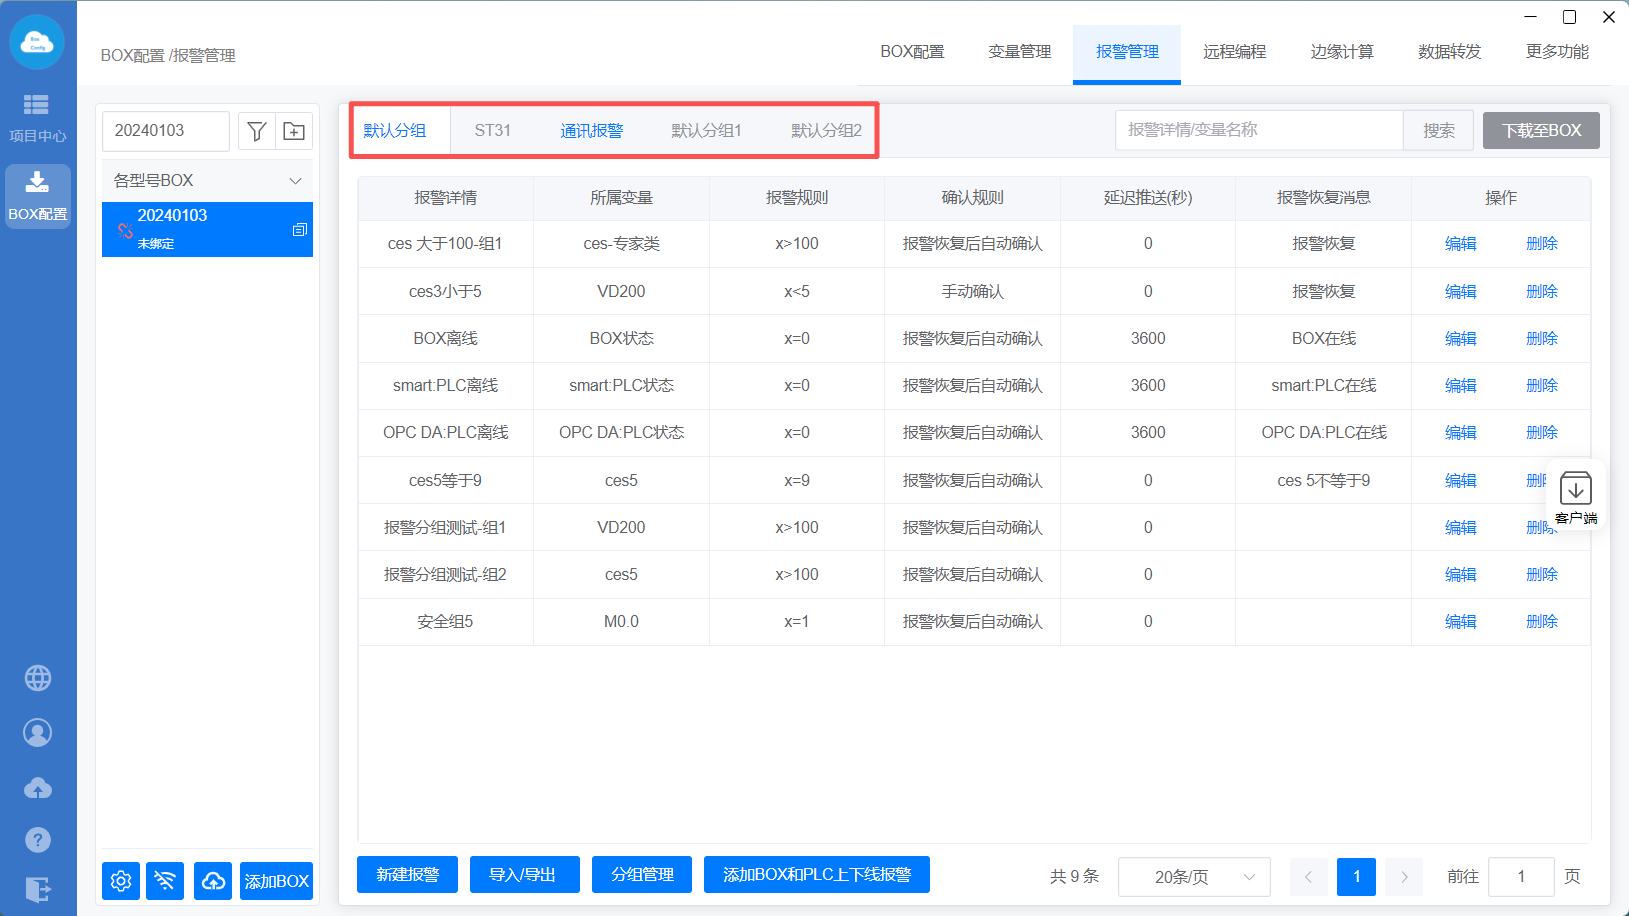
Task: Collapse the 各型号BOX group
Action: pos(295,181)
